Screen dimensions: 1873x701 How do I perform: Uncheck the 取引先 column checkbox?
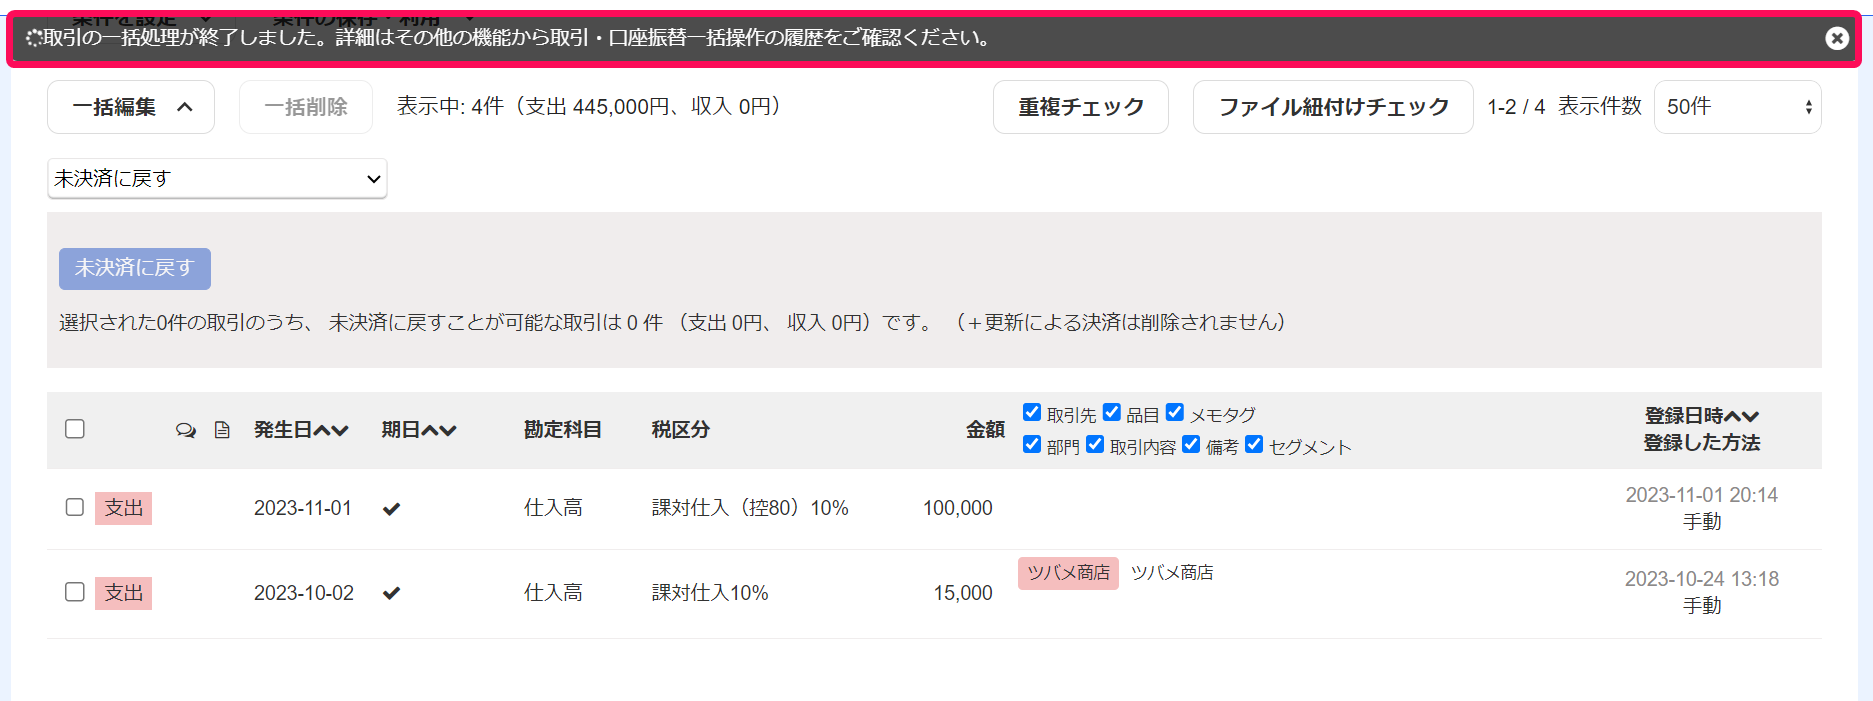[1032, 412]
